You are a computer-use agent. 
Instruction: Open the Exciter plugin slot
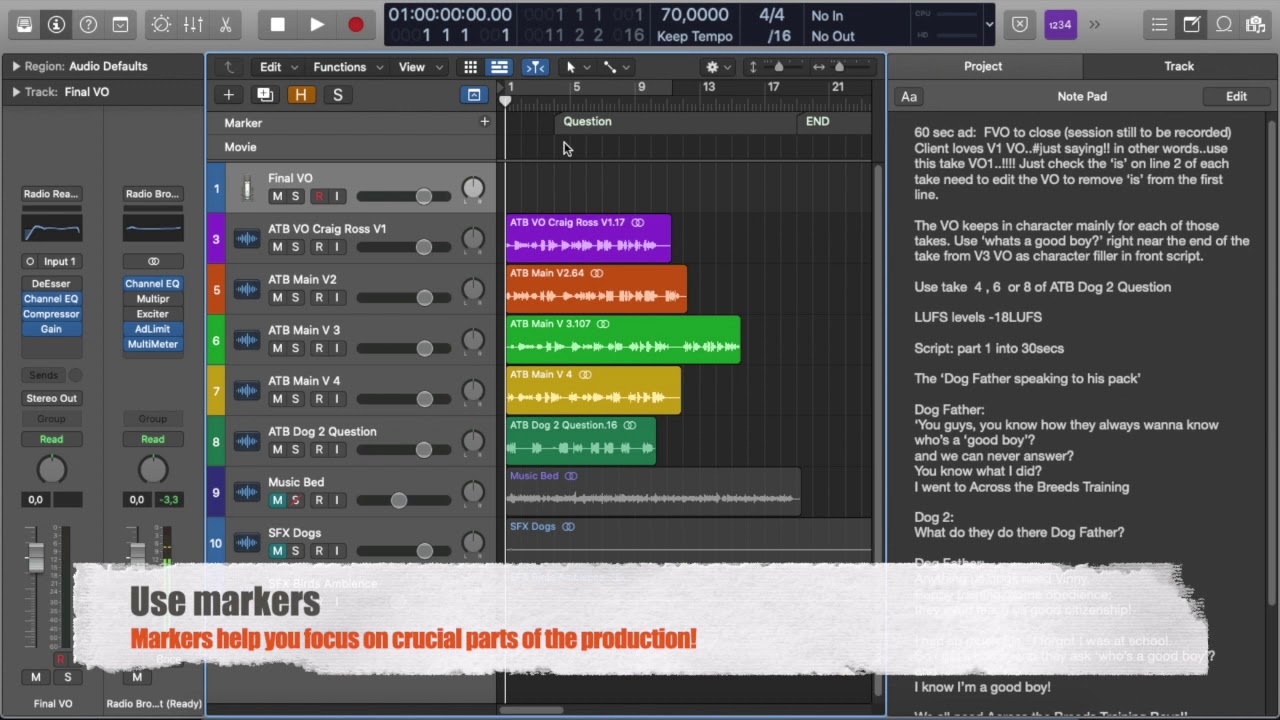[x=152, y=314]
